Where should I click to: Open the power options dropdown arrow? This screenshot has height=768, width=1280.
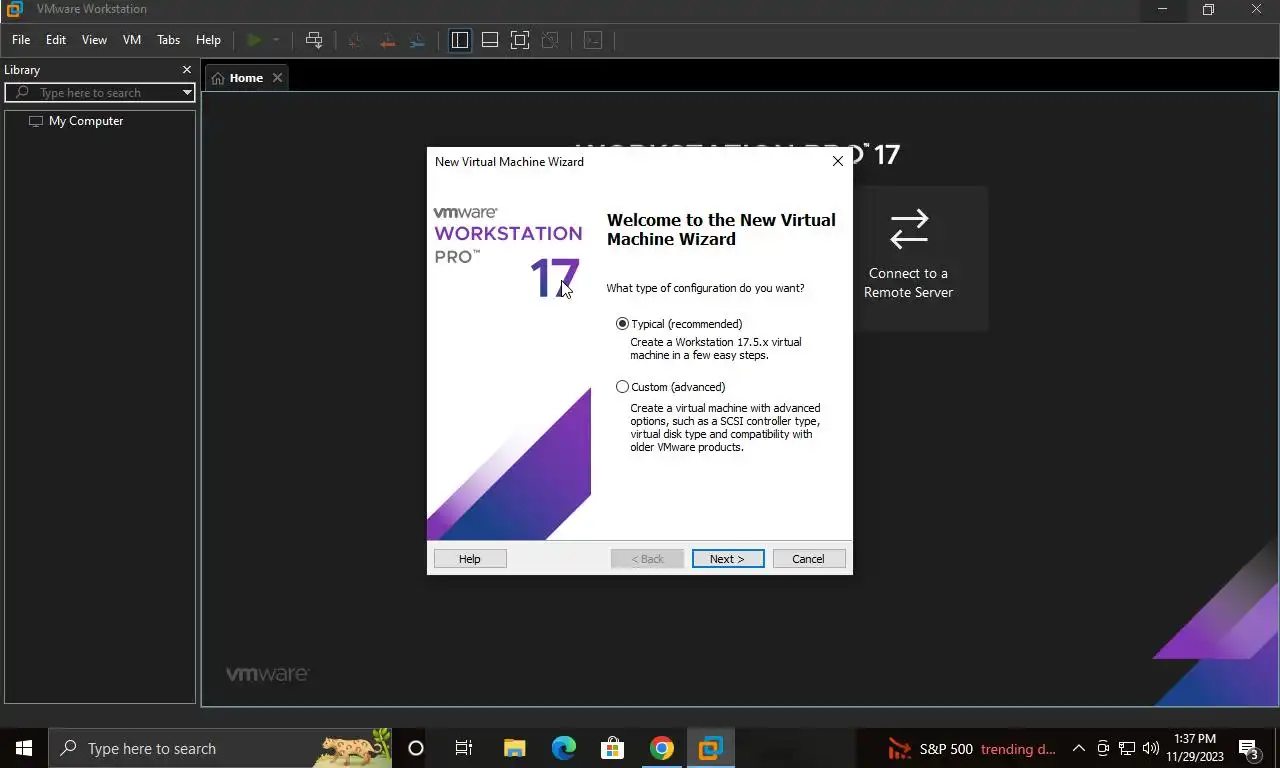[x=276, y=40]
